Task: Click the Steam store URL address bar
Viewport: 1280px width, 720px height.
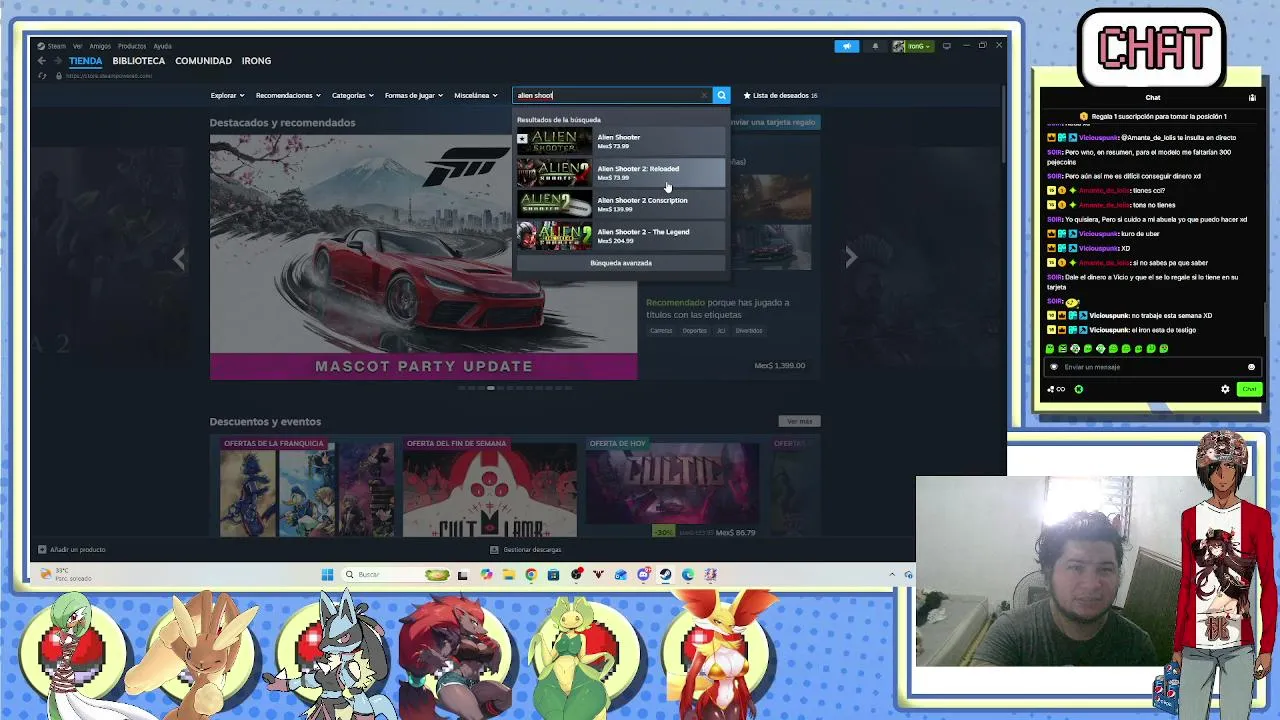Action: [x=108, y=76]
